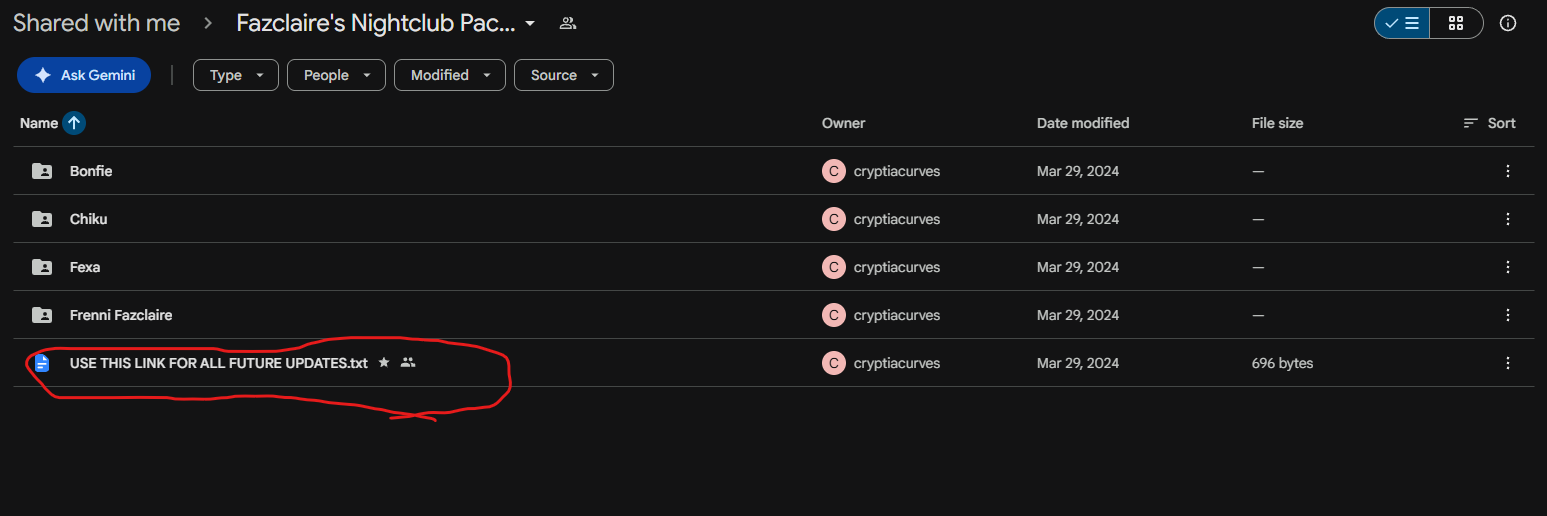Click the shared people icon beside folder title
The height and width of the screenshot is (516, 1547).
(568, 23)
